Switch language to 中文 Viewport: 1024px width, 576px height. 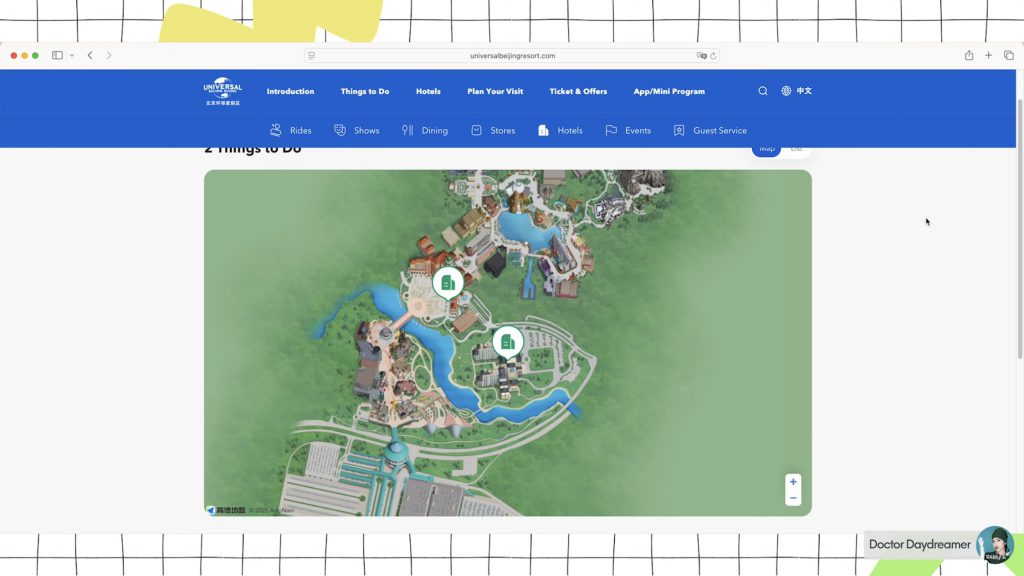coord(797,91)
